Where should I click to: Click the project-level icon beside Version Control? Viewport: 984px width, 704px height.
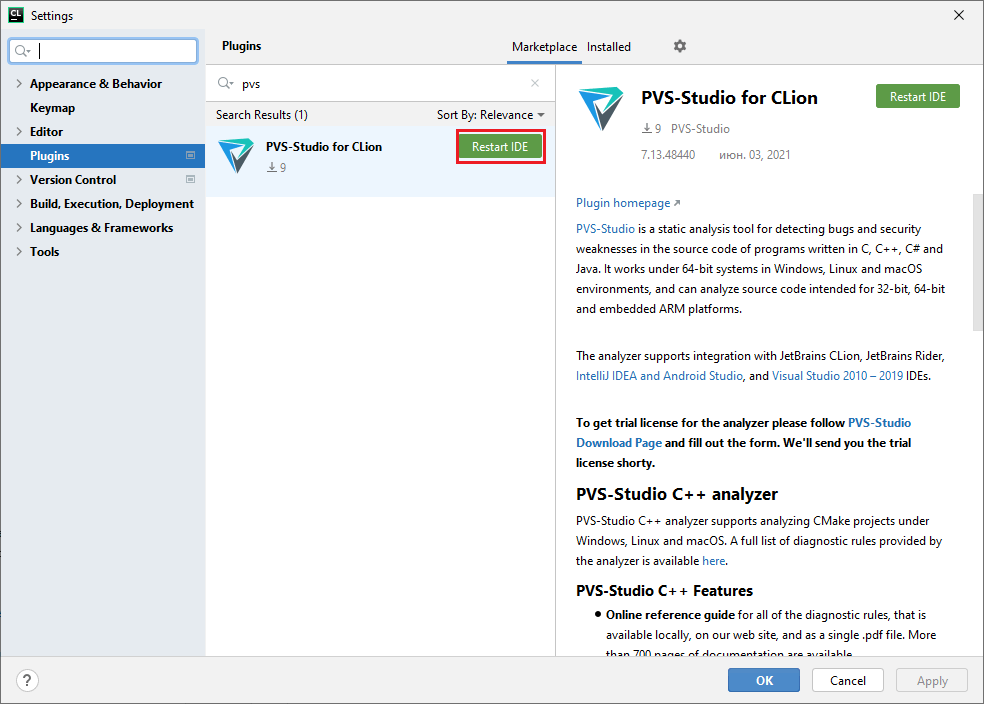click(191, 179)
